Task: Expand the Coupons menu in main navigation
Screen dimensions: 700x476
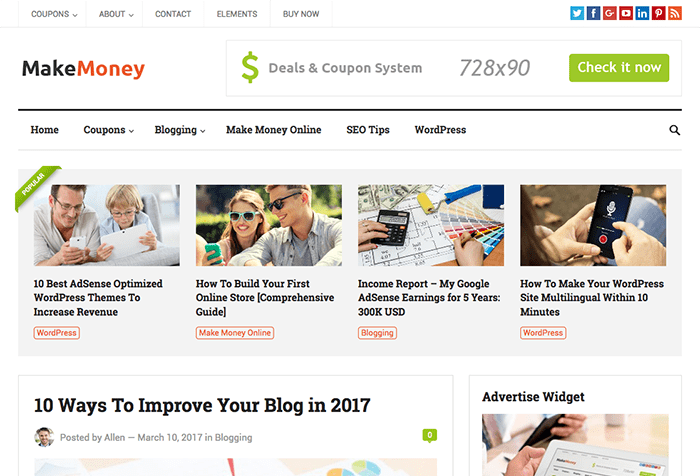Action: pos(108,130)
